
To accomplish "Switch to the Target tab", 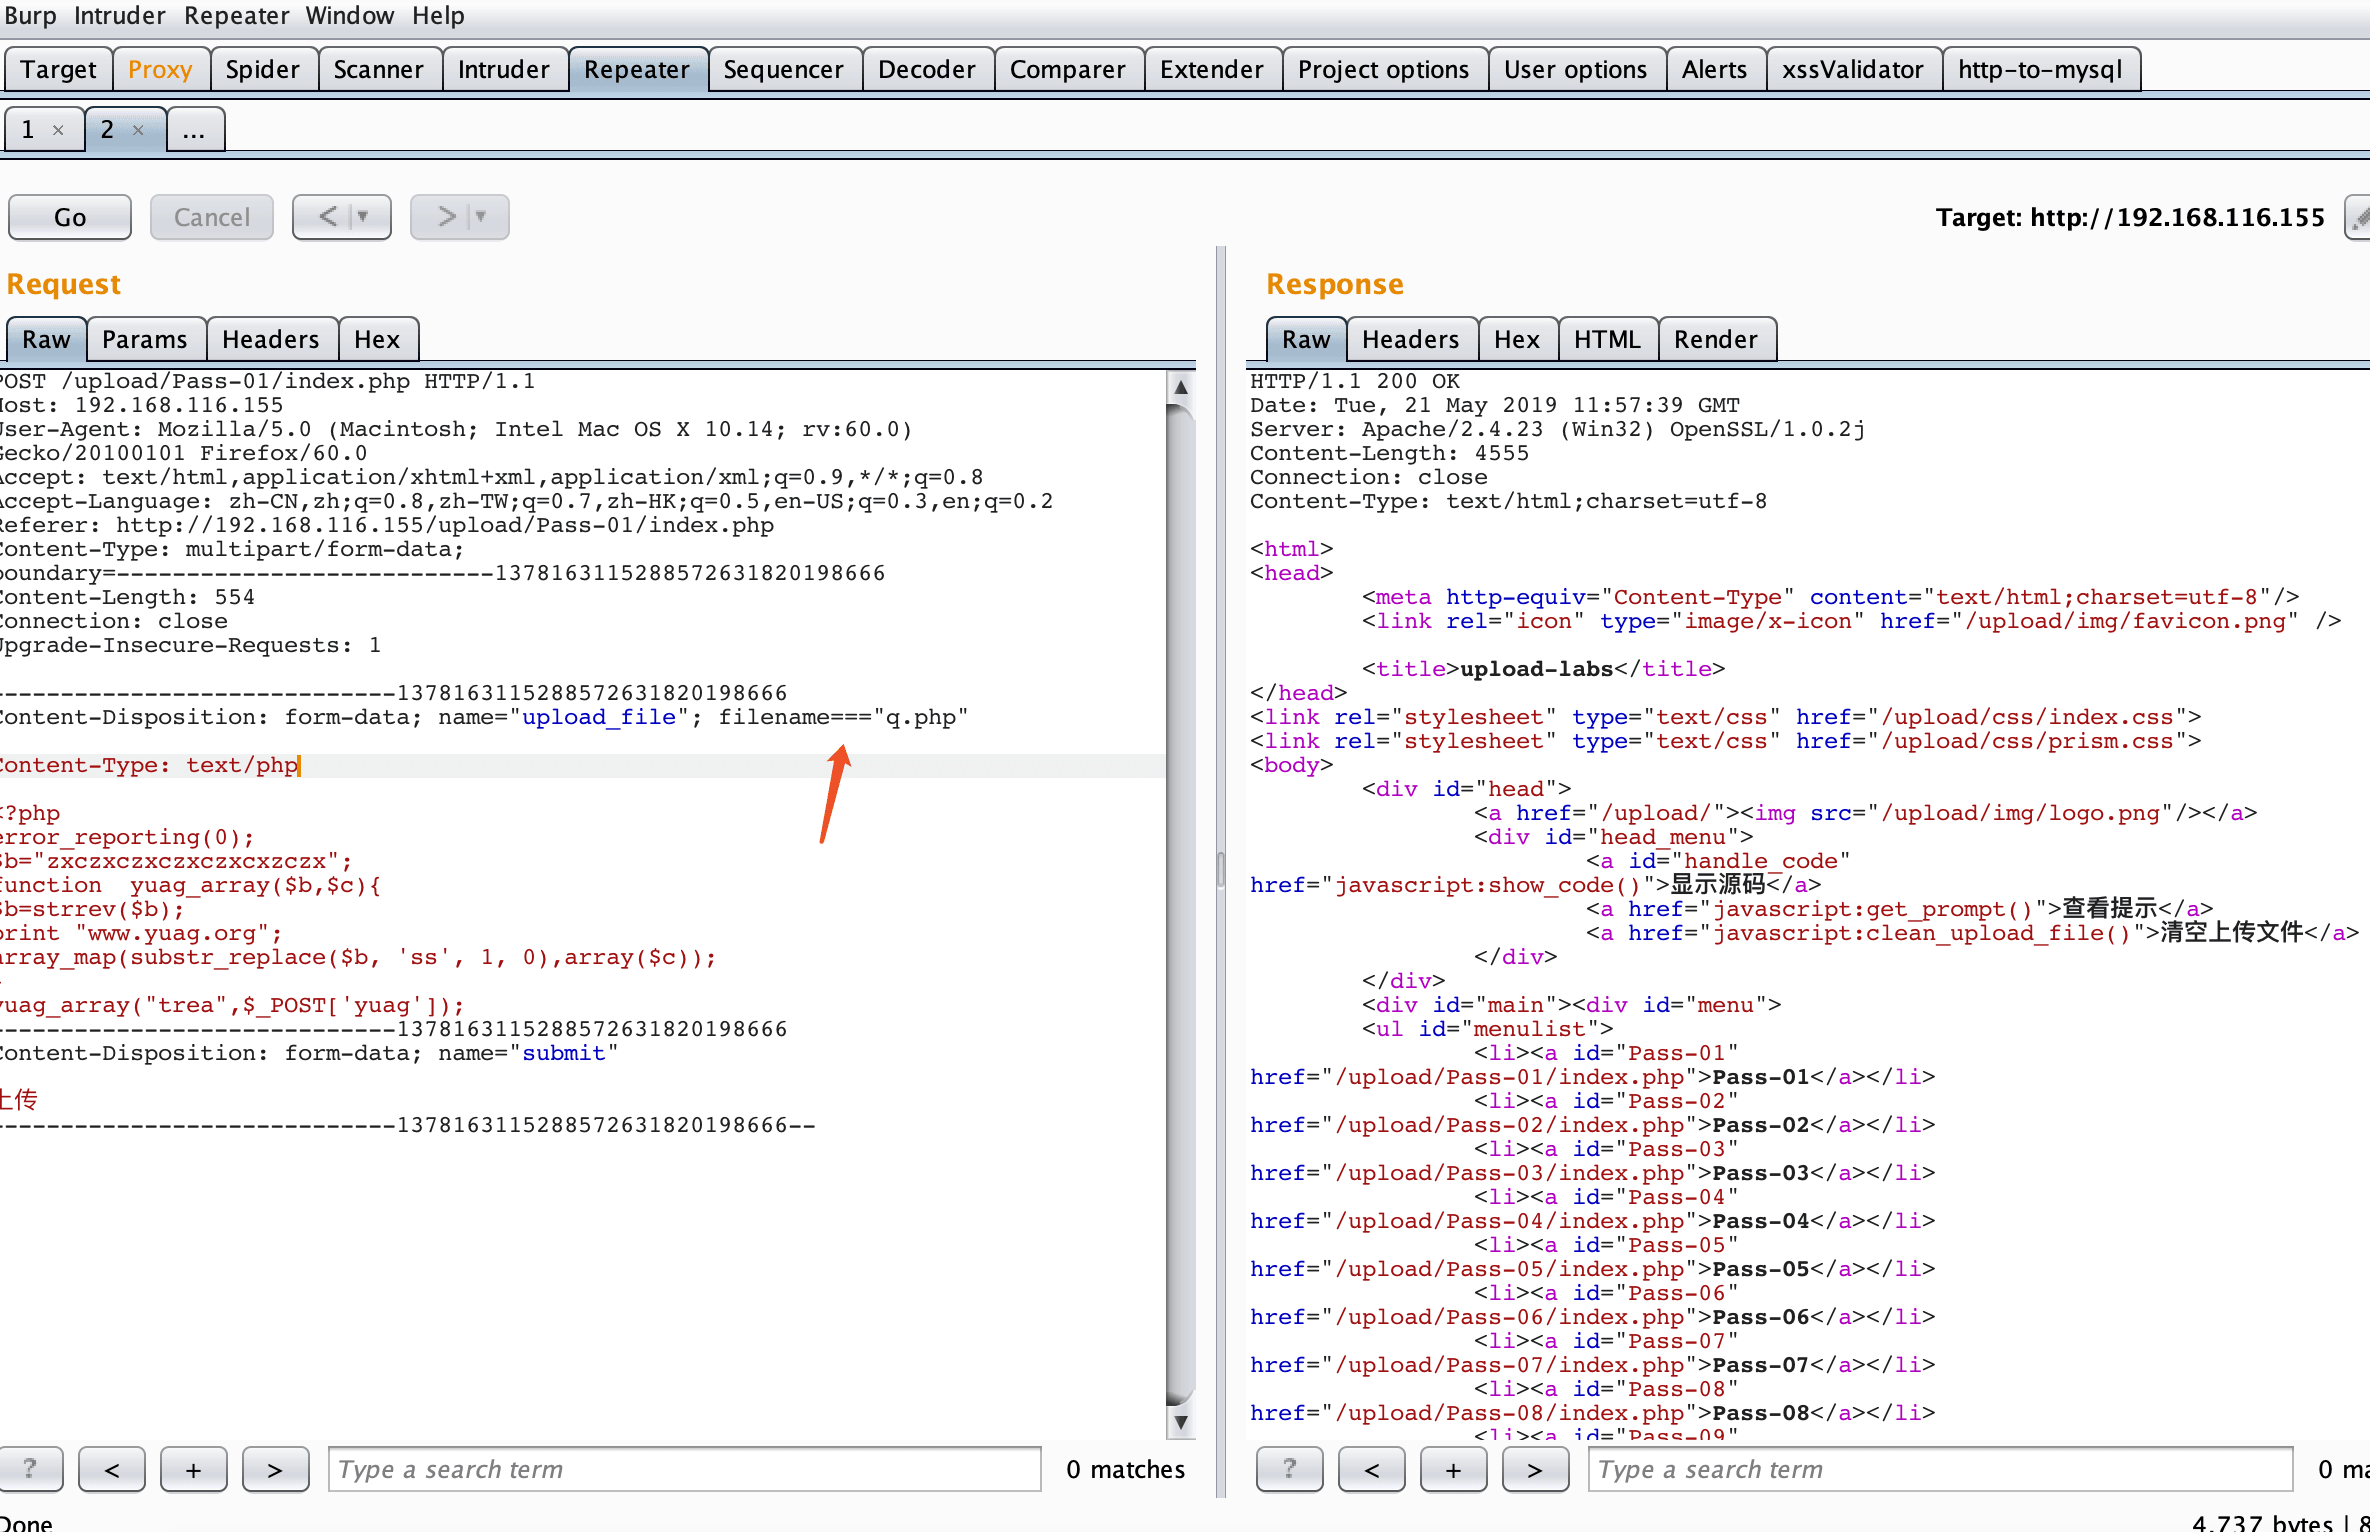I will pyautogui.click(x=58, y=69).
